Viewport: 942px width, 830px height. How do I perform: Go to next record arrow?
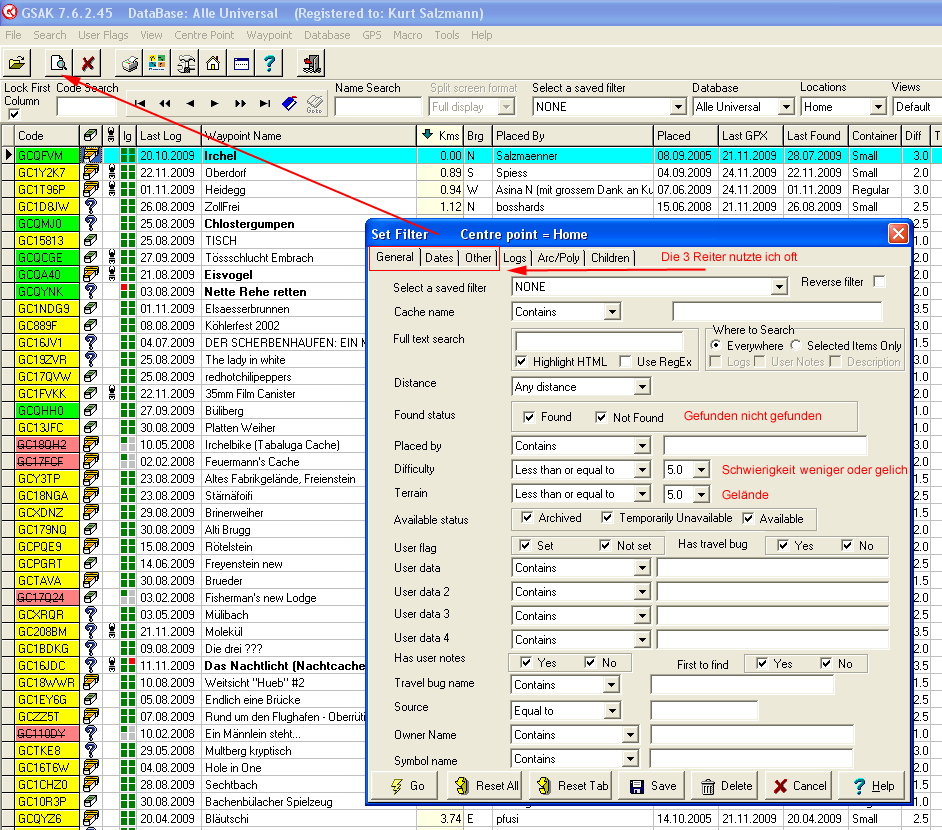coord(214,104)
